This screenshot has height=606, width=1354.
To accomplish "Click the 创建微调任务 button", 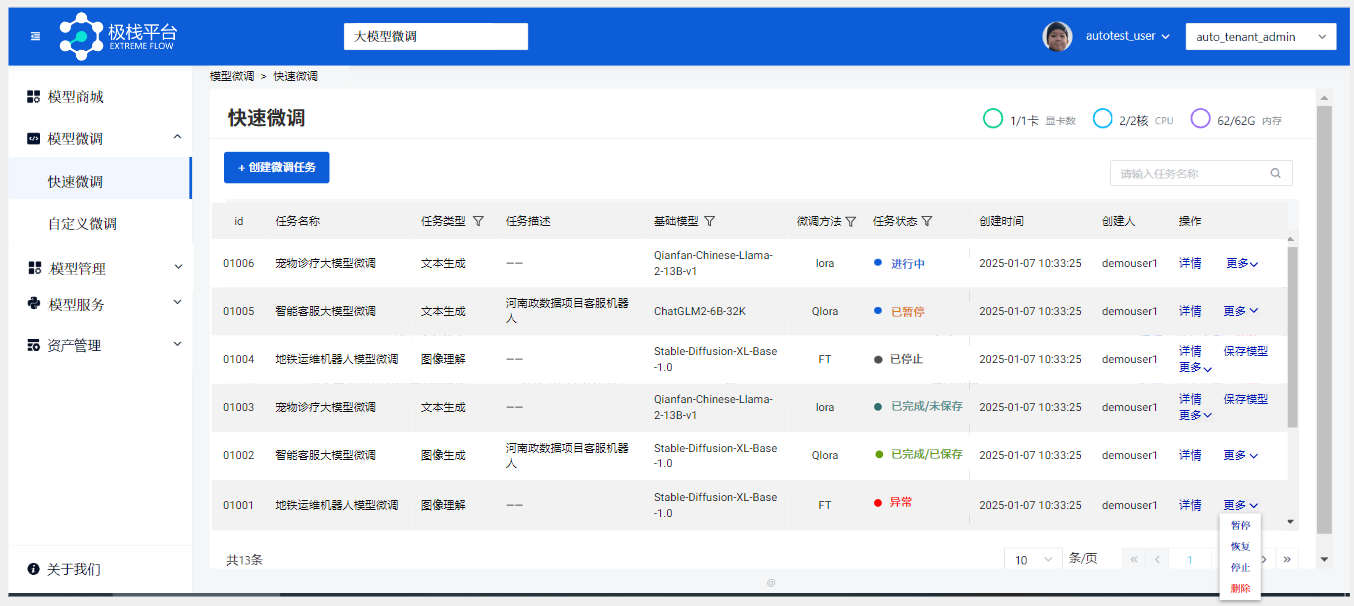I will tap(276, 167).
